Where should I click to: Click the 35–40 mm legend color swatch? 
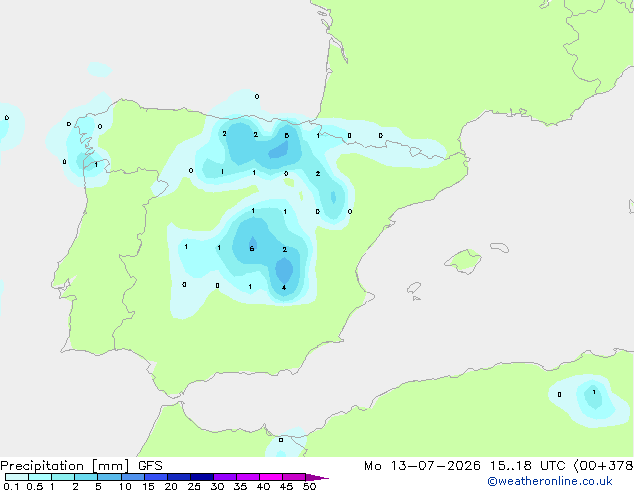click(x=248, y=477)
